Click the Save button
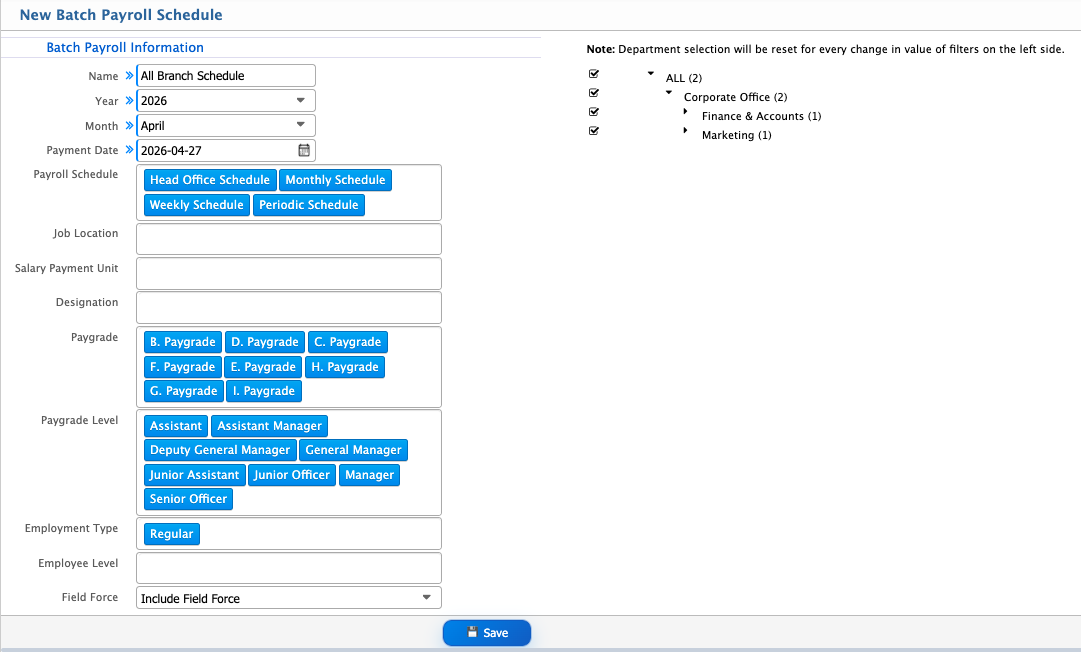The width and height of the screenshot is (1081, 652). [487, 633]
